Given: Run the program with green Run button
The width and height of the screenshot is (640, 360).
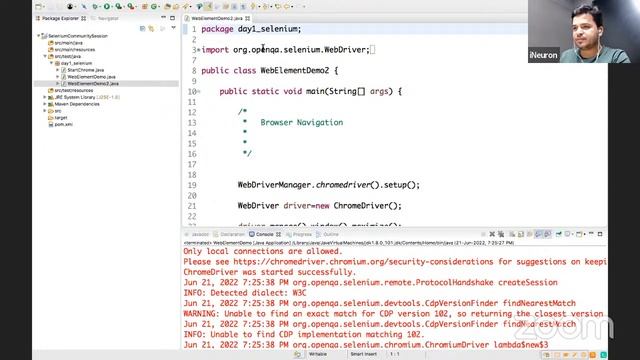Looking at the screenshot, I should point(107,7).
